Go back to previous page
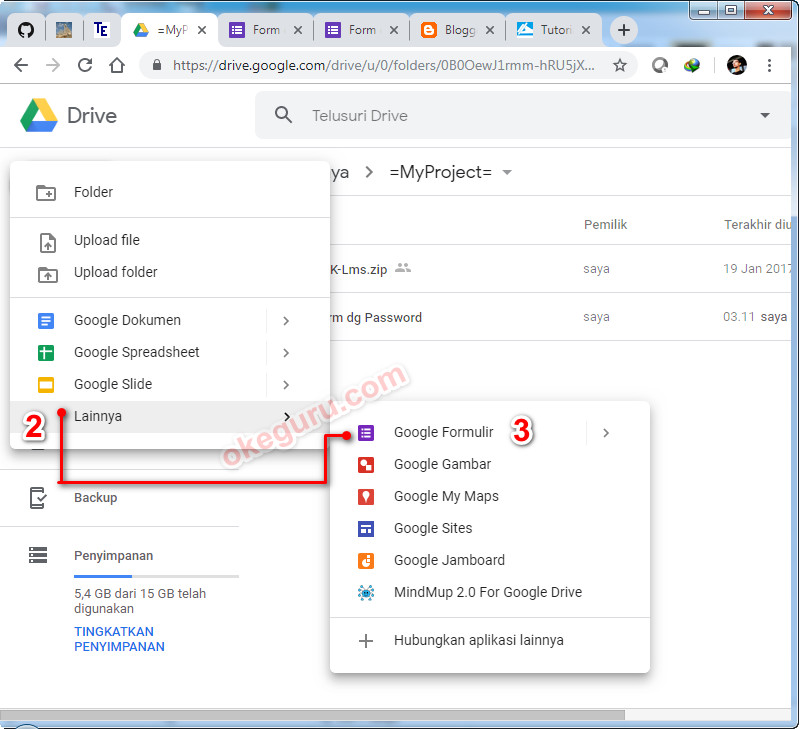 point(21,65)
